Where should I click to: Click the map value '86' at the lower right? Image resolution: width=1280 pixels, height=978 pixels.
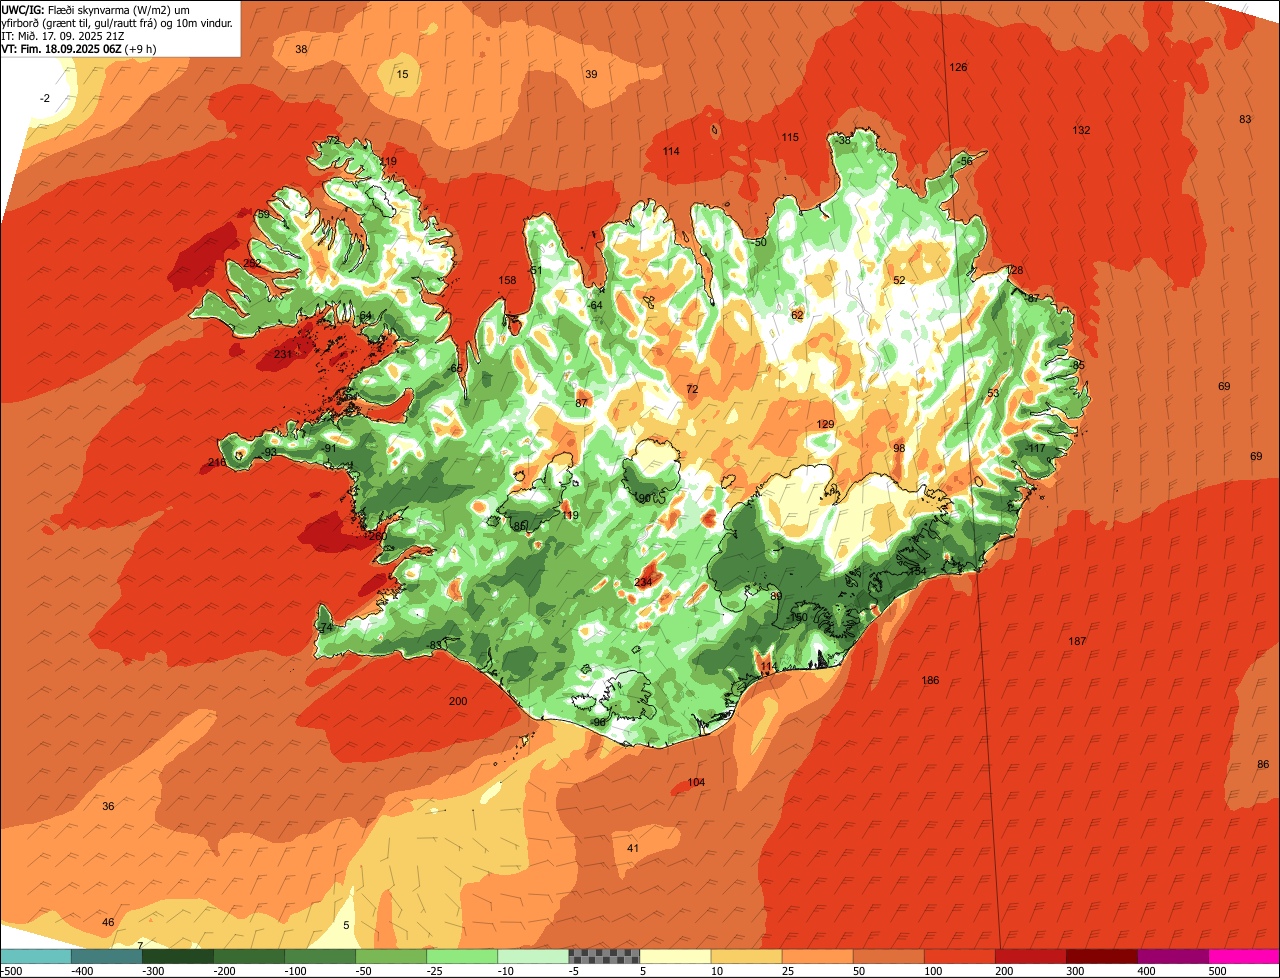[x=1263, y=764]
